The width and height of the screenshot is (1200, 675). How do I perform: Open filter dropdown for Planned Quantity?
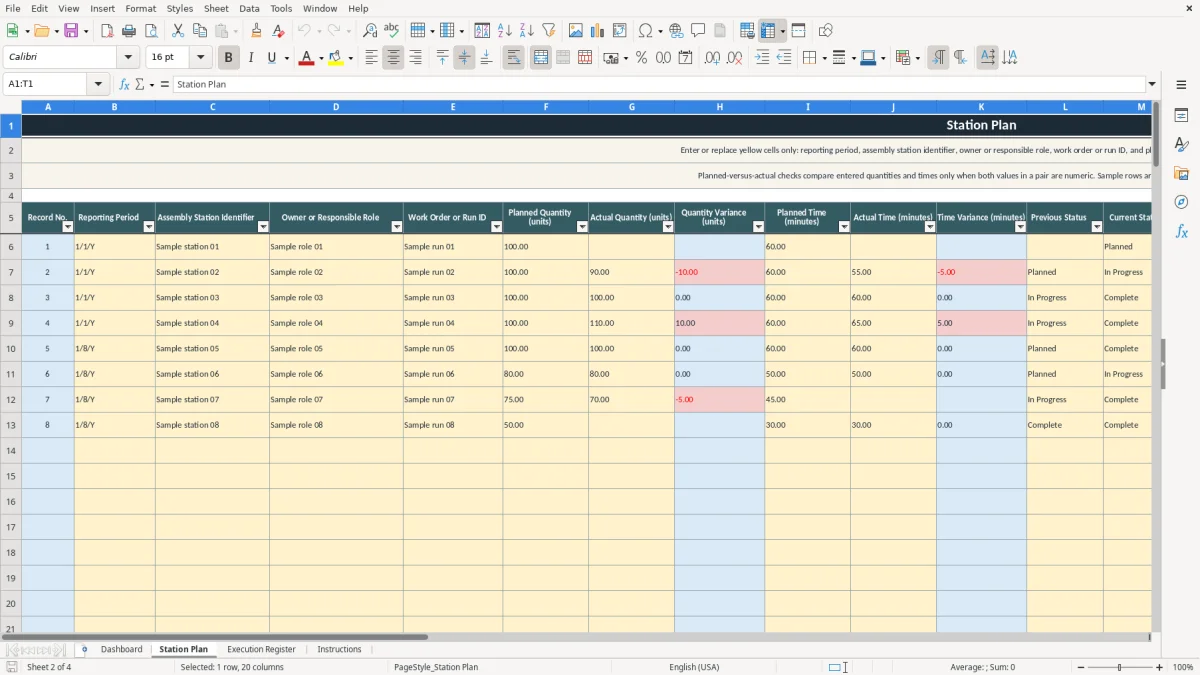[582, 227]
